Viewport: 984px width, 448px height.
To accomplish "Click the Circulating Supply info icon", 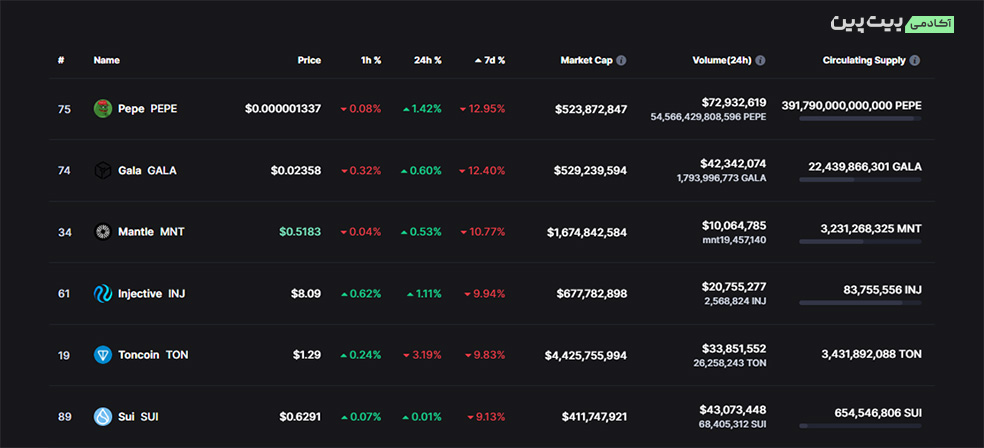I will pyautogui.click(x=915, y=60).
